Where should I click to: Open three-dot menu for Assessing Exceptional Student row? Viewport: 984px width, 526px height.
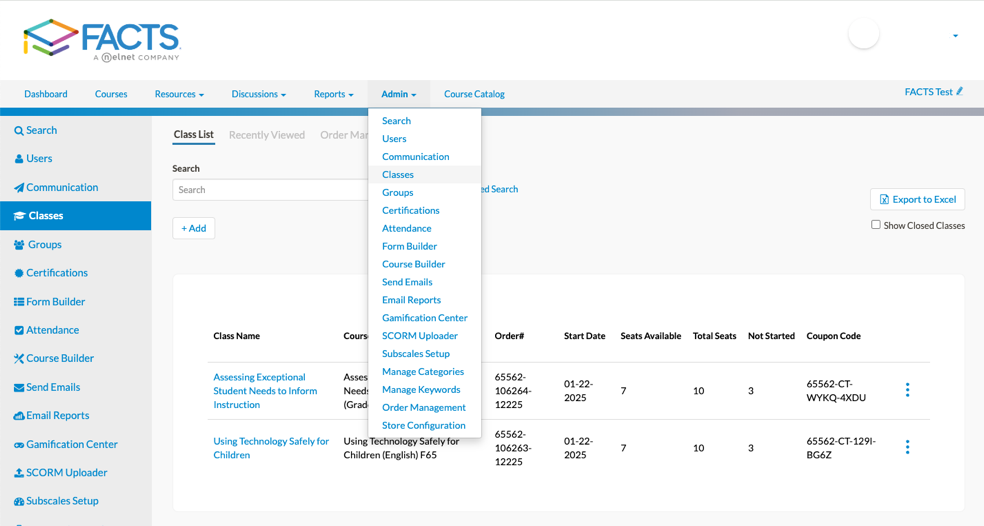coord(907,390)
